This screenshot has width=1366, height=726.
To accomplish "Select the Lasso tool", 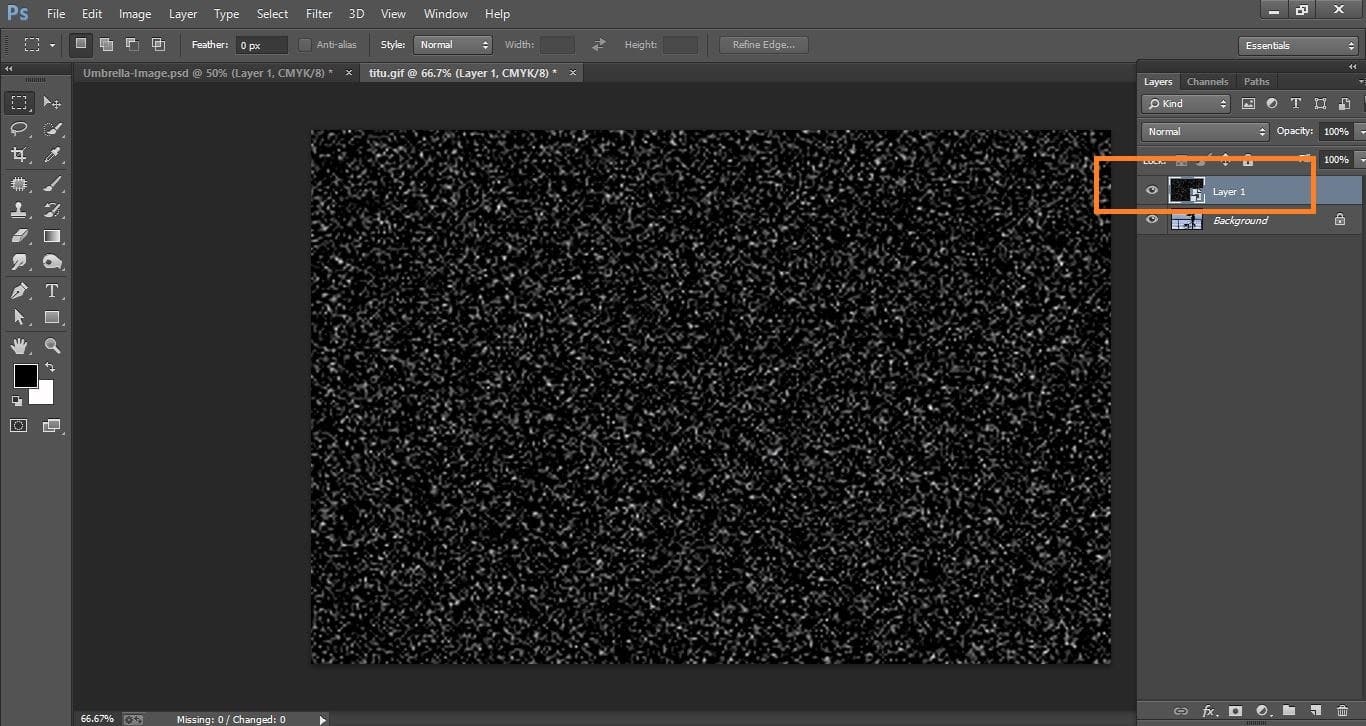I will point(19,128).
